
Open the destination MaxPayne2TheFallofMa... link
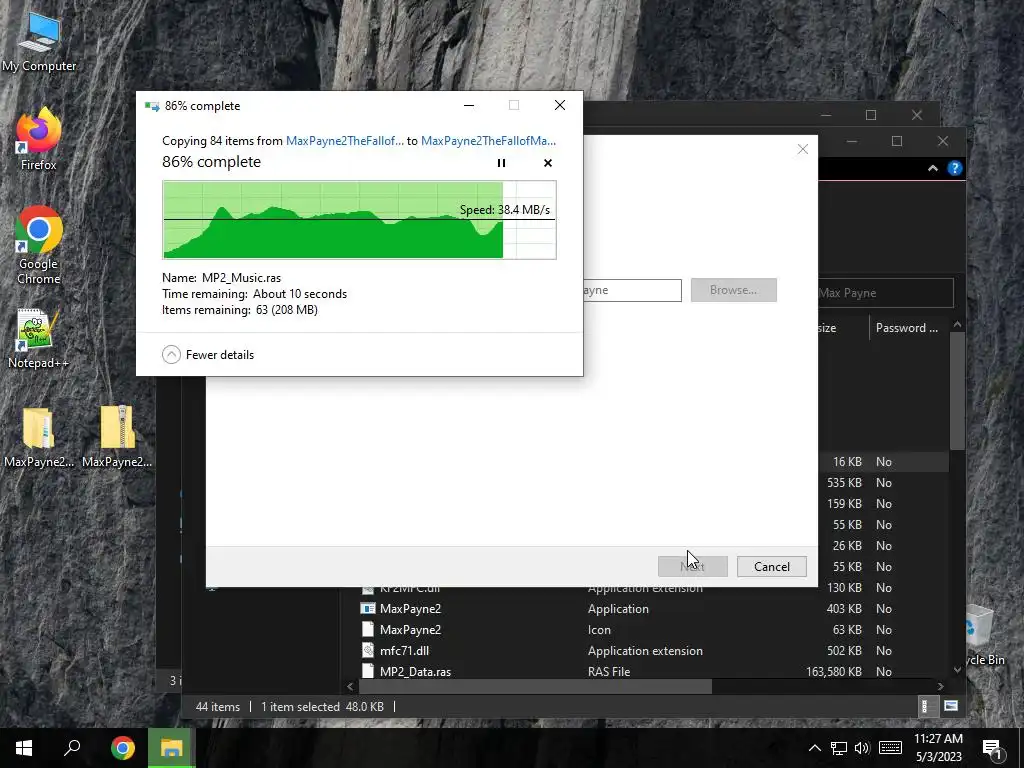488,140
